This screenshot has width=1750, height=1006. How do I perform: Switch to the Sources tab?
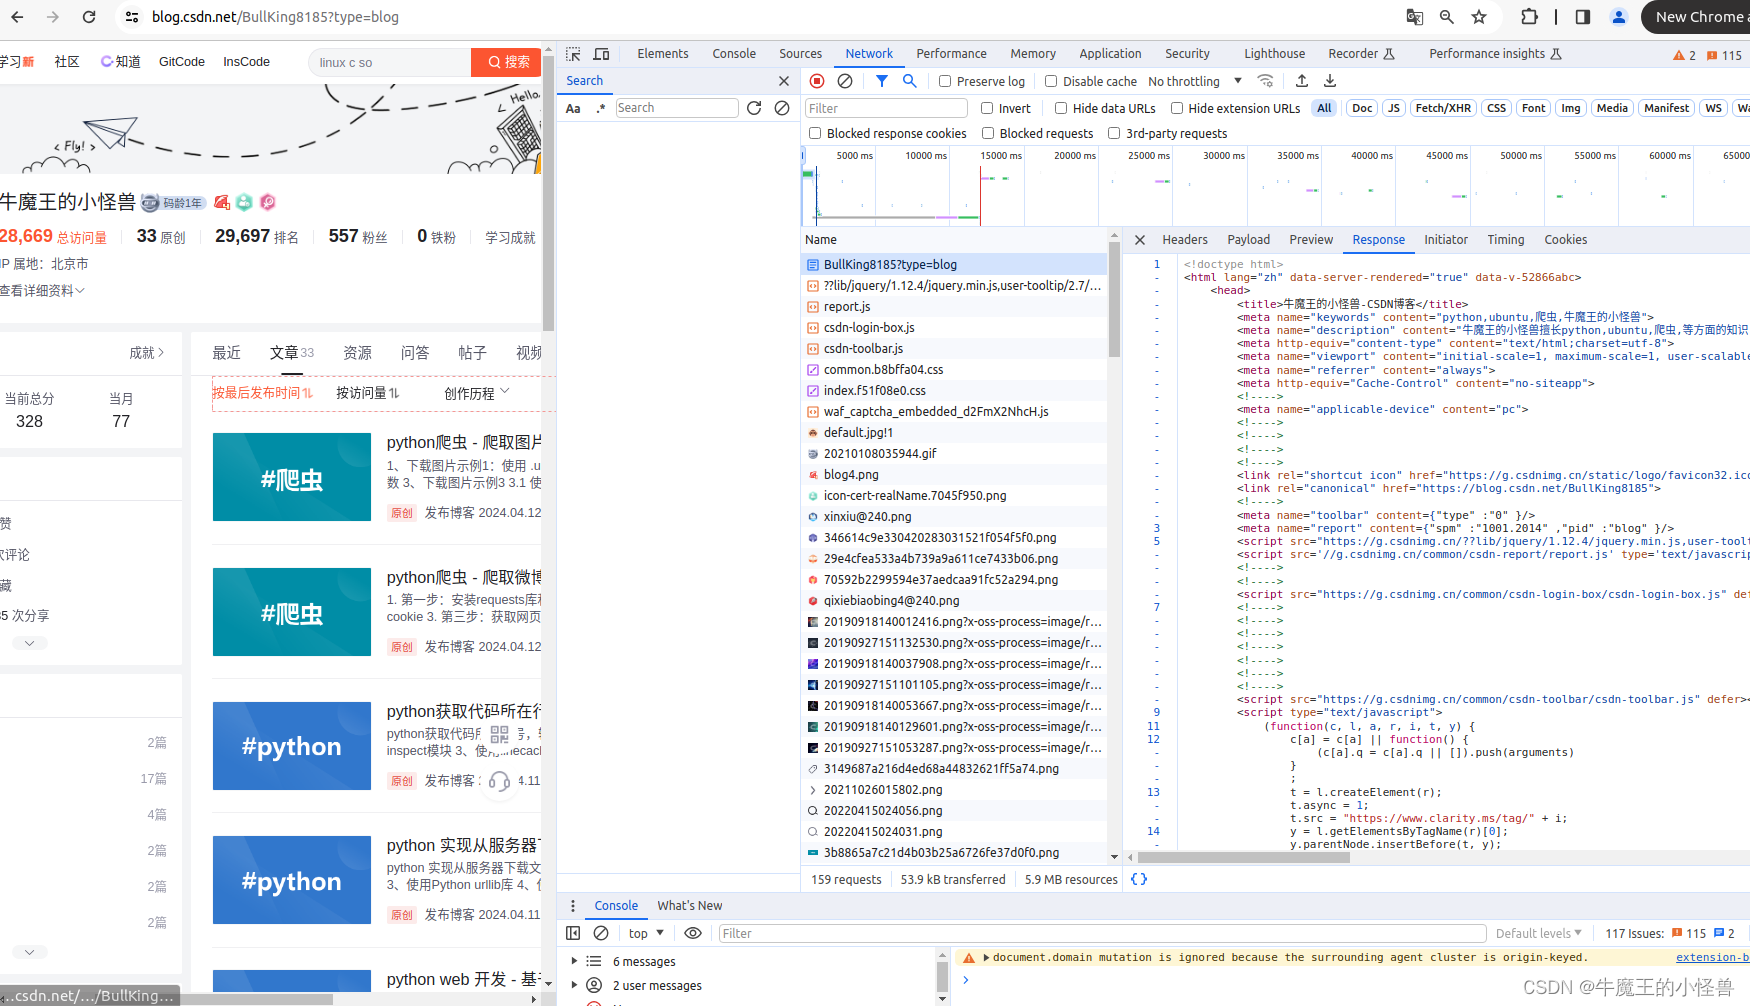click(800, 54)
